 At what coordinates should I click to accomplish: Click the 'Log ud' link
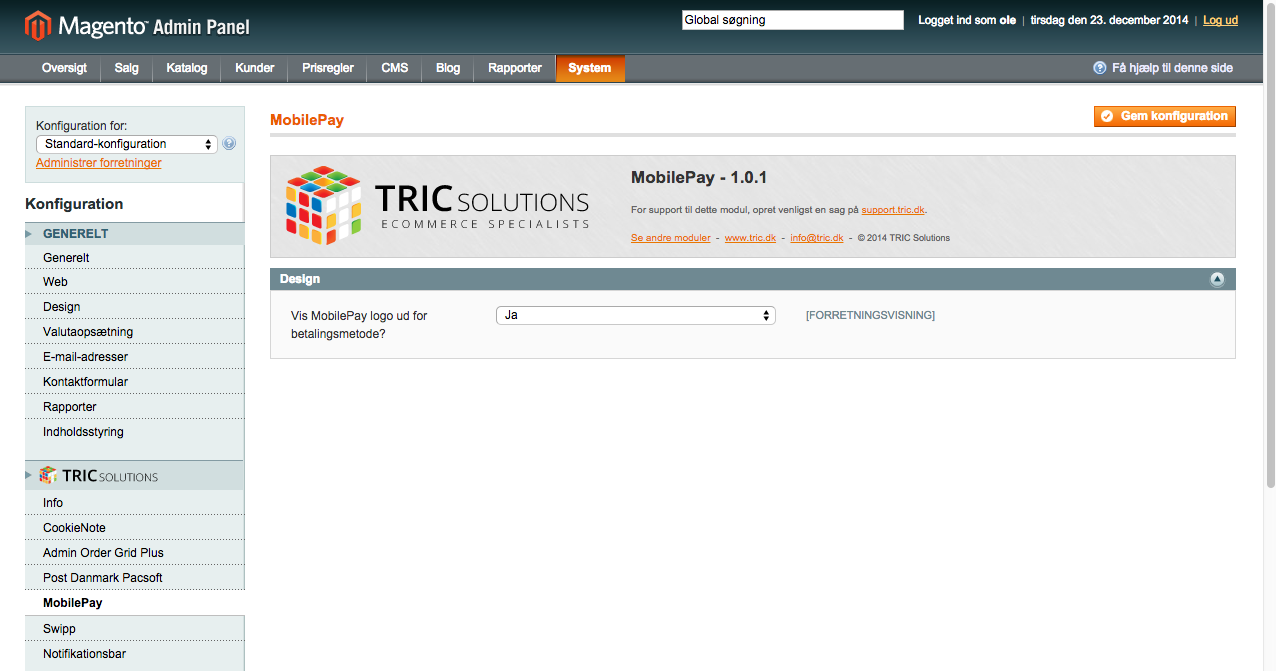point(1220,20)
